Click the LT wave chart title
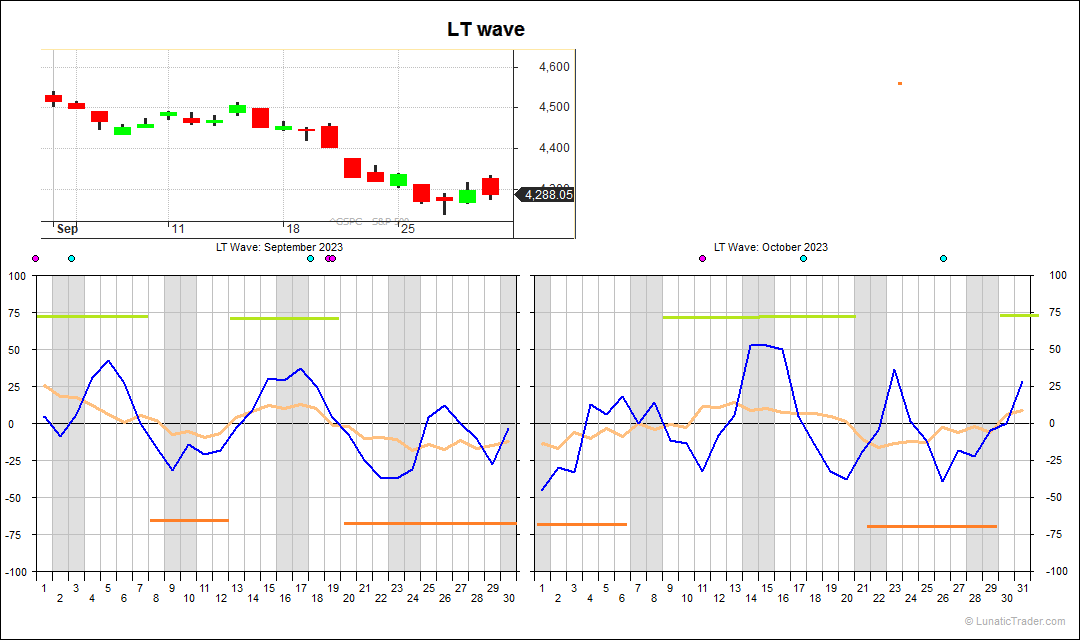Screen dimensions: 1080x640 point(485,29)
